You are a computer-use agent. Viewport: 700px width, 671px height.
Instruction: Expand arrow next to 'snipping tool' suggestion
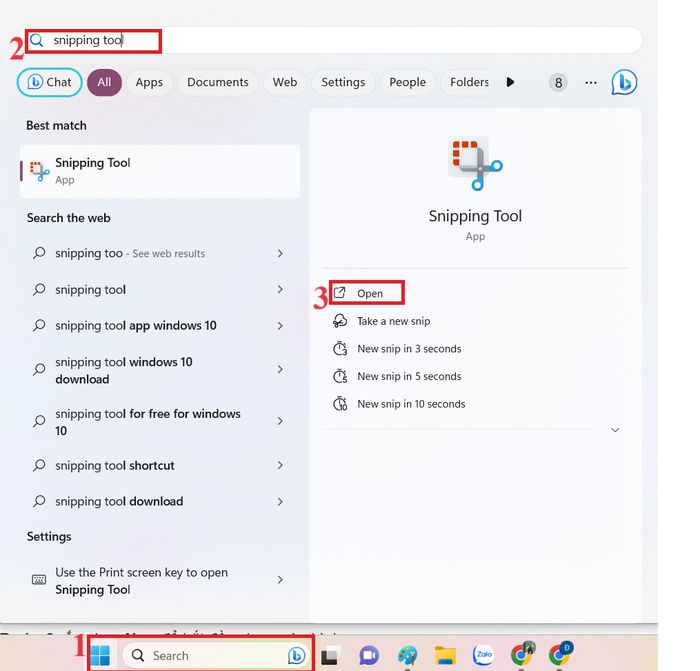[x=280, y=290]
